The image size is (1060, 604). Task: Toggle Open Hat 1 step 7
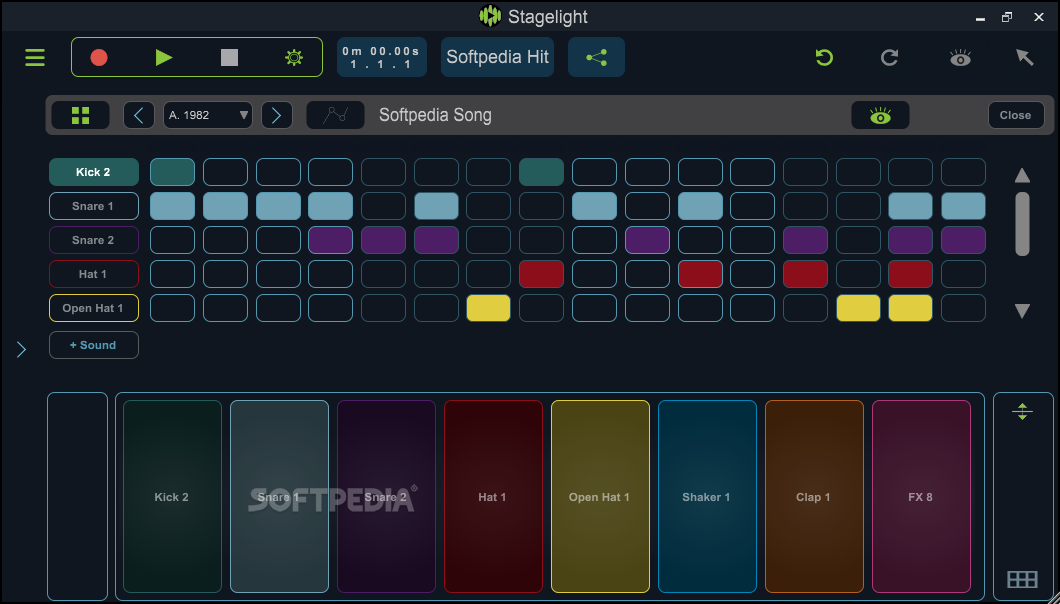(x=489, y=308)
